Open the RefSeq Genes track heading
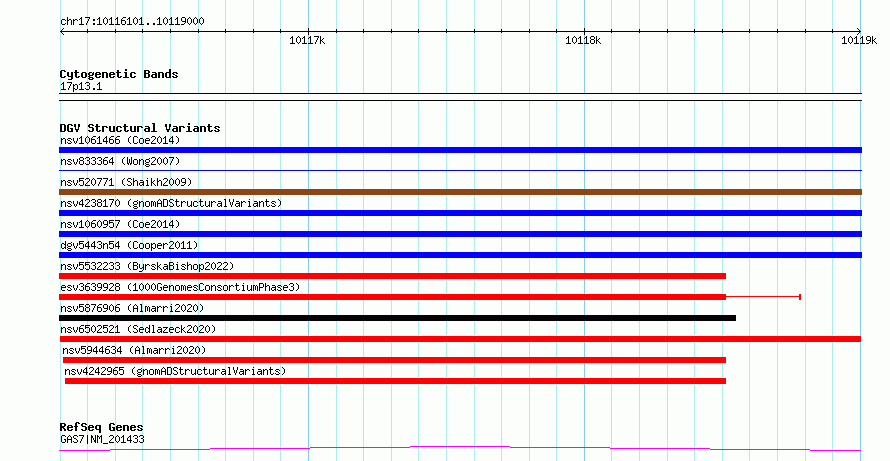The height and width of the screenshot is (461, 890). (101, 427)
